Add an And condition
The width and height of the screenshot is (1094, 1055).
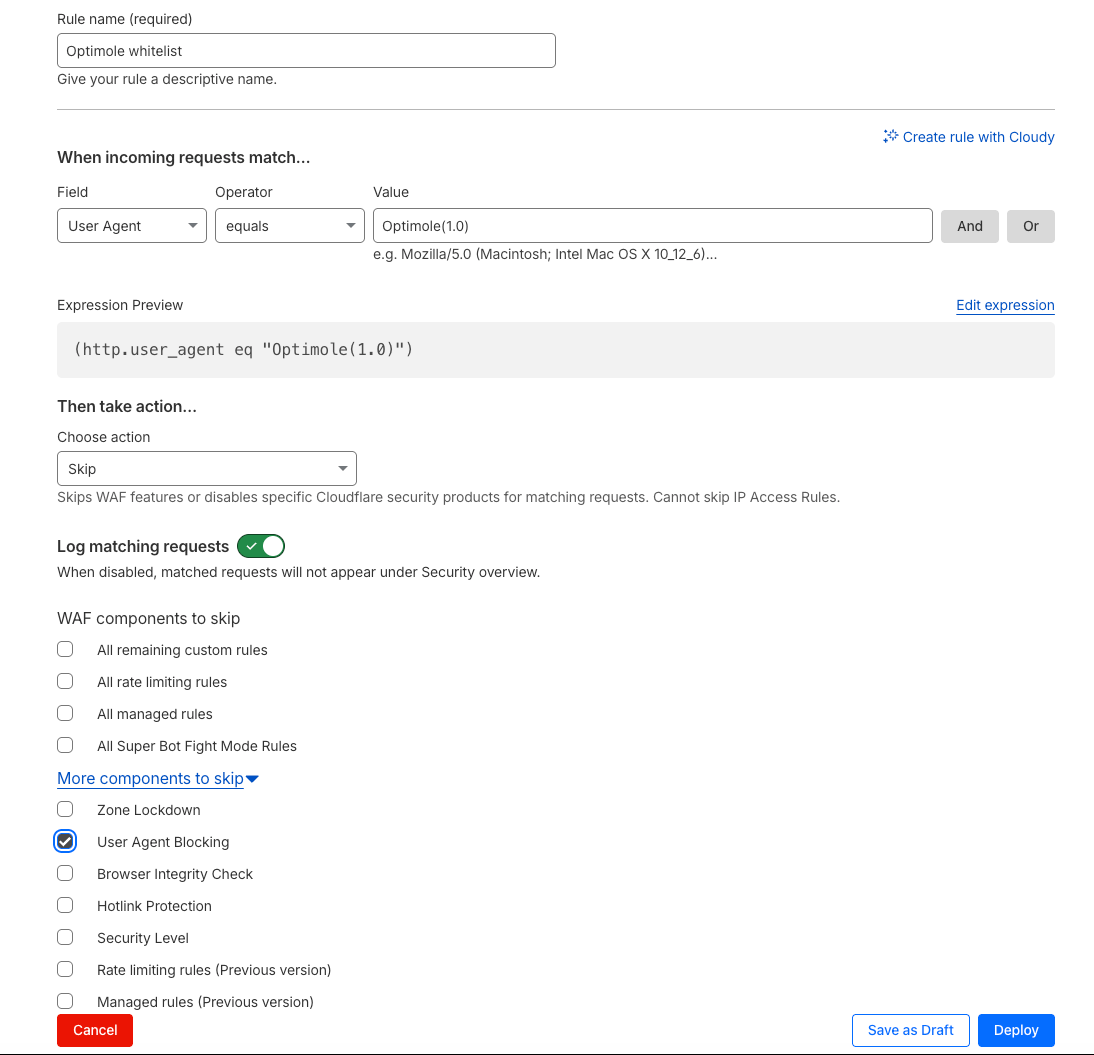pyautogui.click(x=969, y=226)
